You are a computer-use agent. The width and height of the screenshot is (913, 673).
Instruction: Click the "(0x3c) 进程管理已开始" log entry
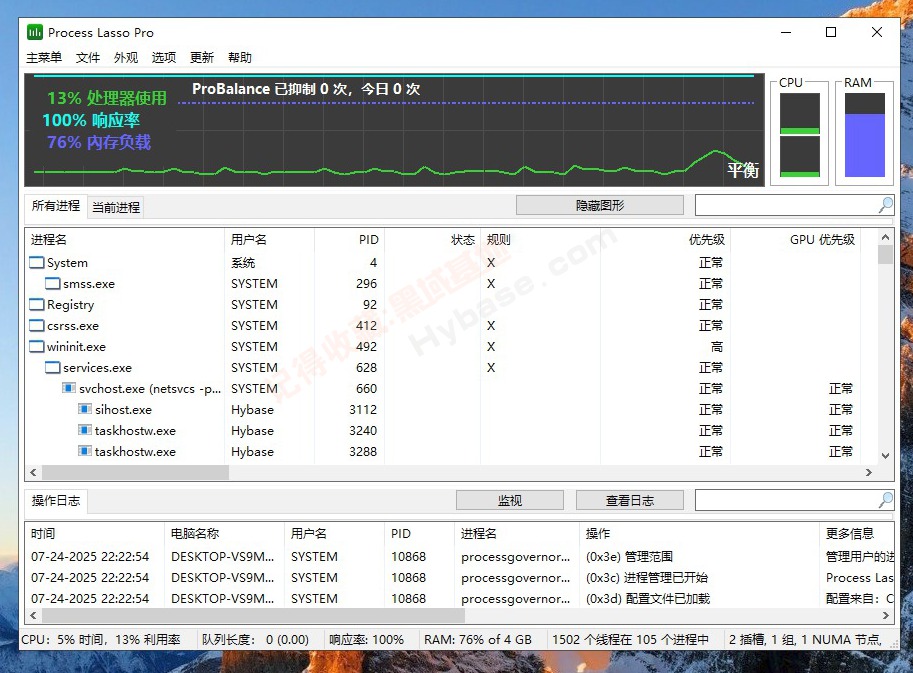coord(646,578)
